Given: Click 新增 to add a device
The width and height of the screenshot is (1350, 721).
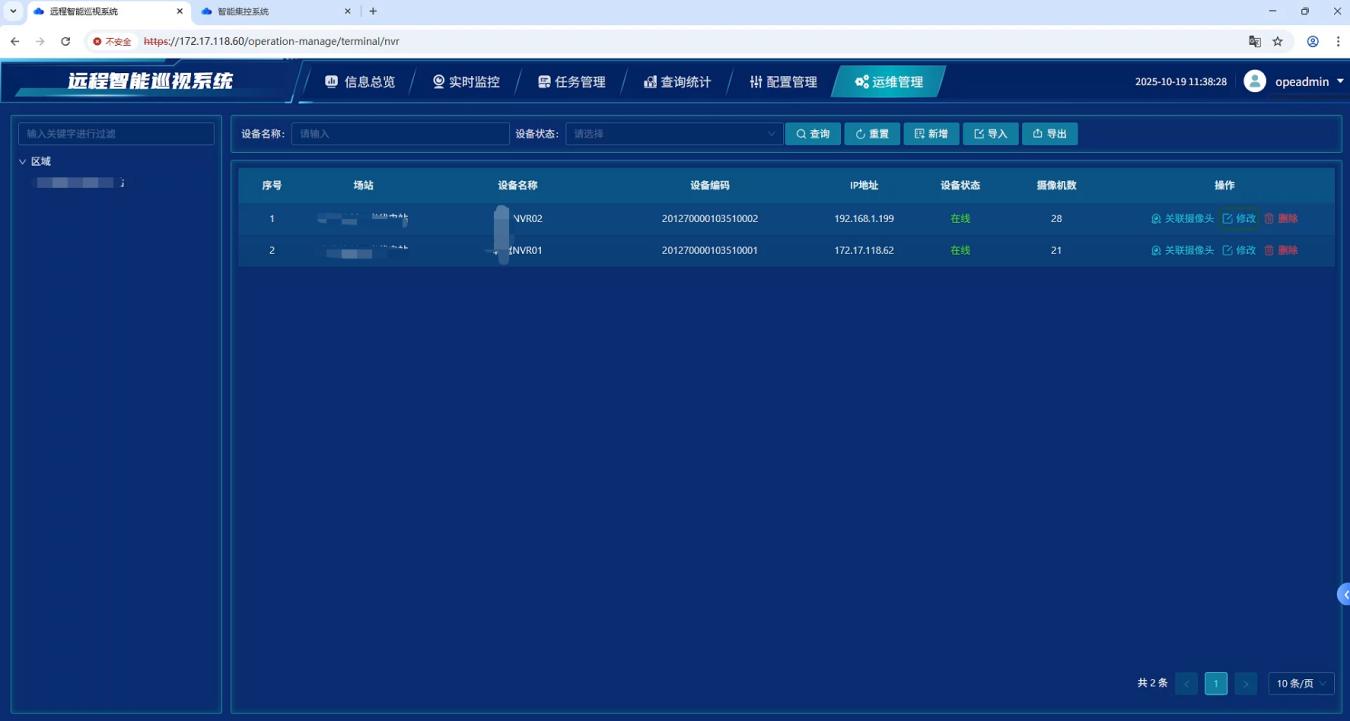Looking at the screenshot, I should pyautogui.click(x=930, y=134).
